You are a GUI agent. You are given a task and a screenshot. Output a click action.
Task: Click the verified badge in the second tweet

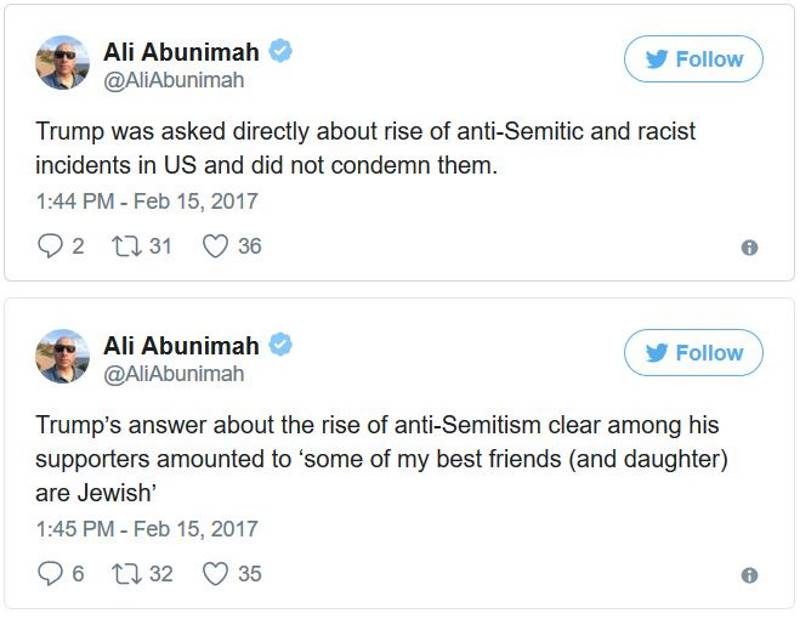(x=281, y=344)
